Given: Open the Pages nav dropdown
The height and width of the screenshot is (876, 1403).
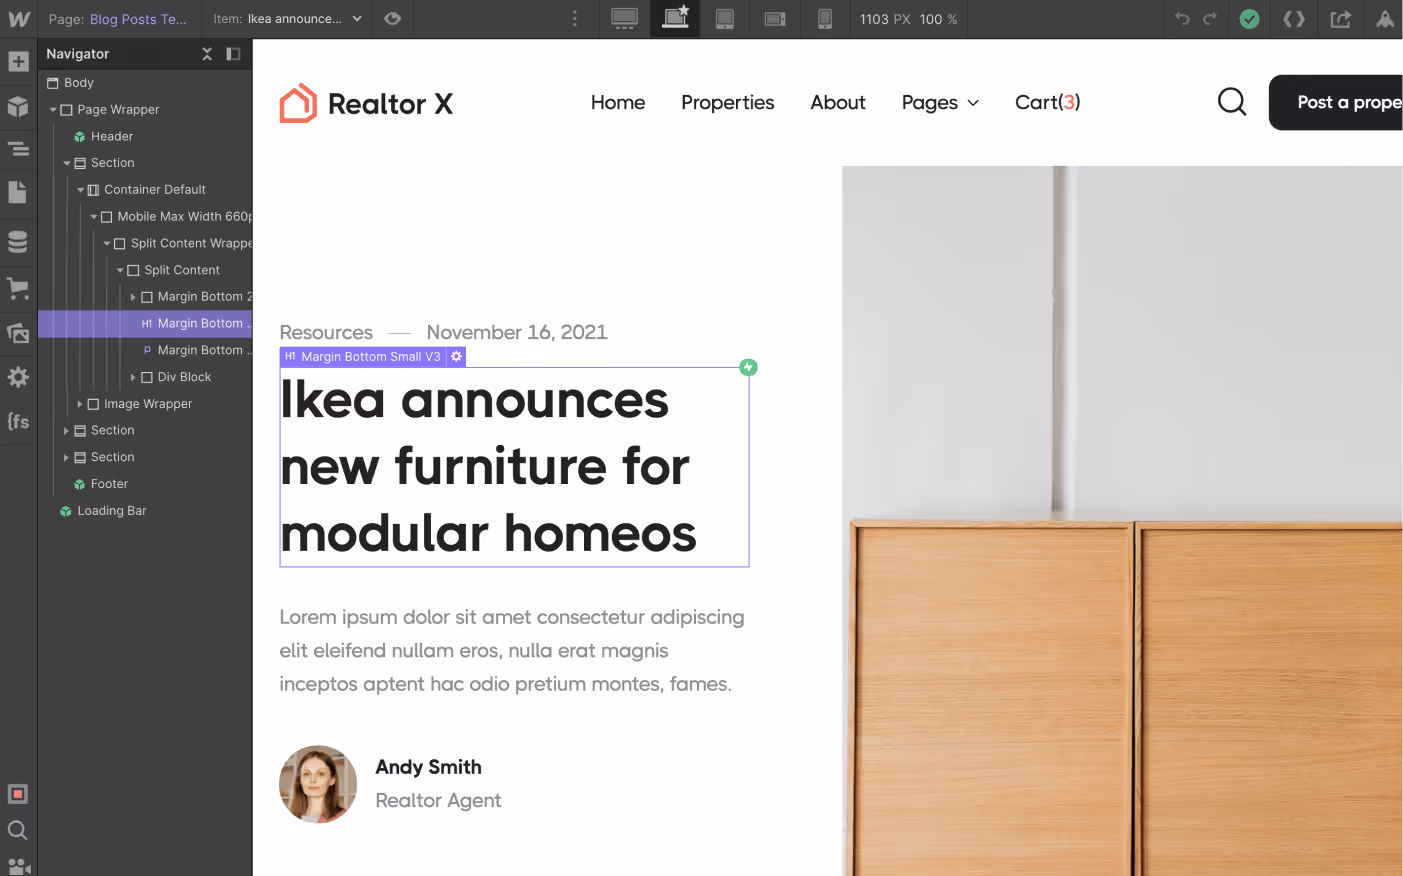Looking at the screenshot, I should pyautogui.click(x=941, y=102).
